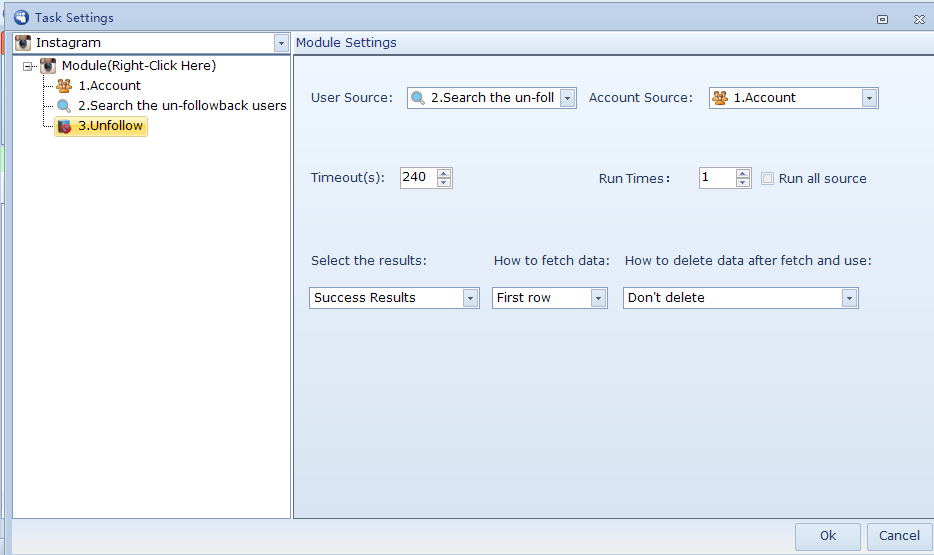The width and height of the screenshot is (934, 555).
Task: Open the User Source dropdown
Action: point(567,98)
